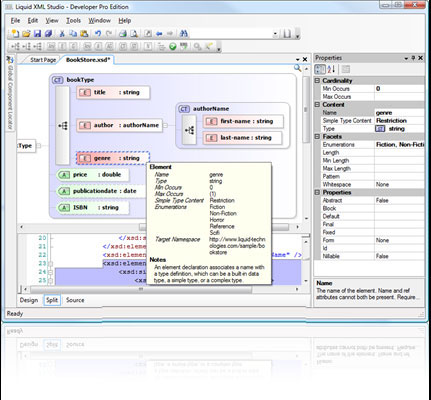Viewport: 431px width, 400px height.
Task: Collapse the Content property group
Action: 317,105
